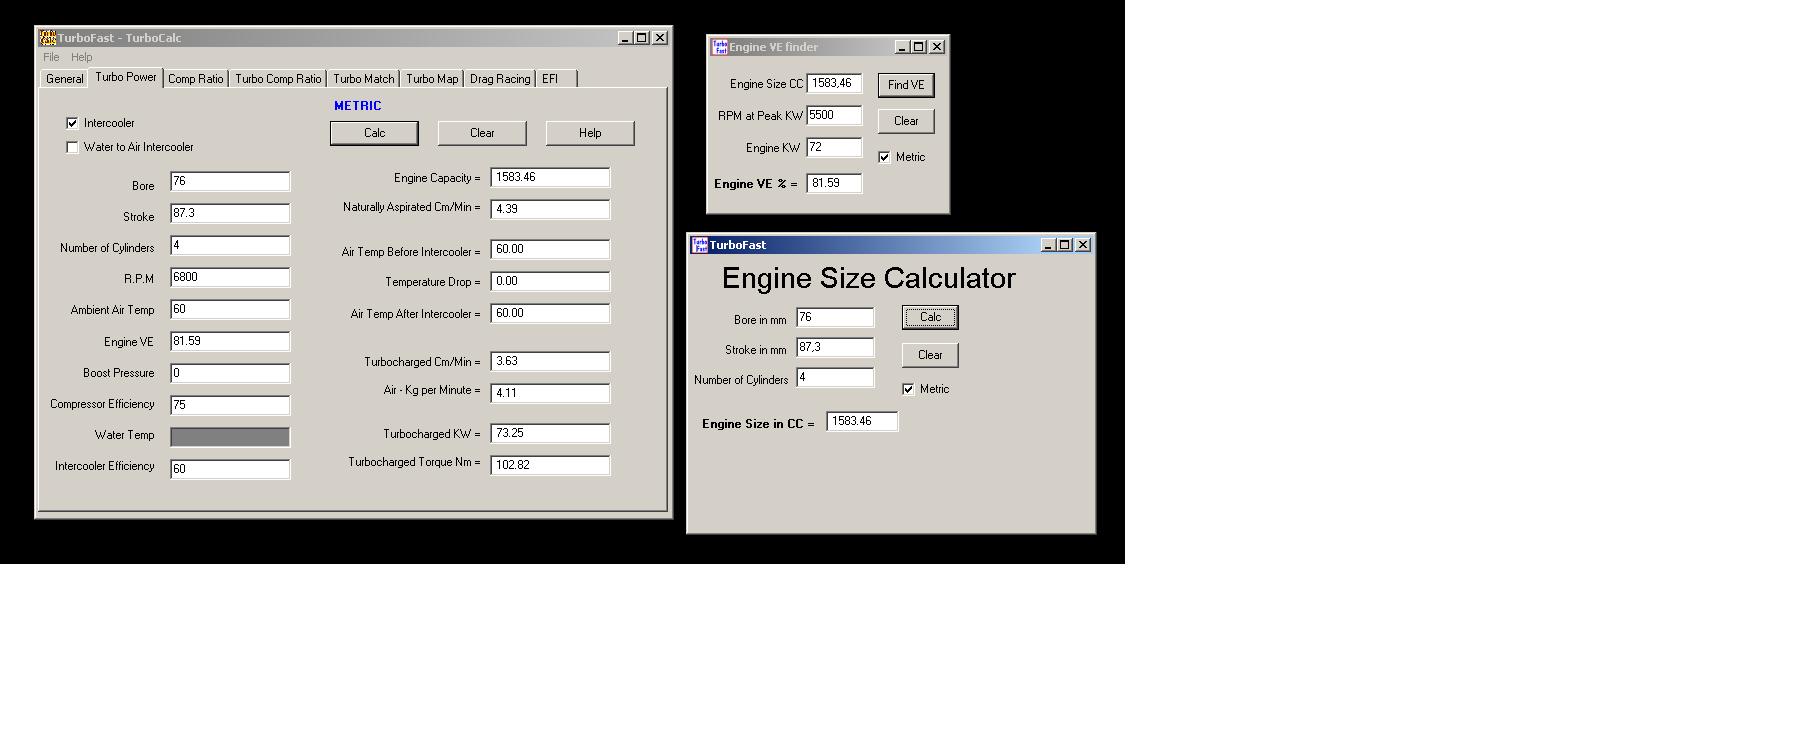Click the Temperature Drop result field
Screen dimensions: 1818x755
click(x=550, y=281)
